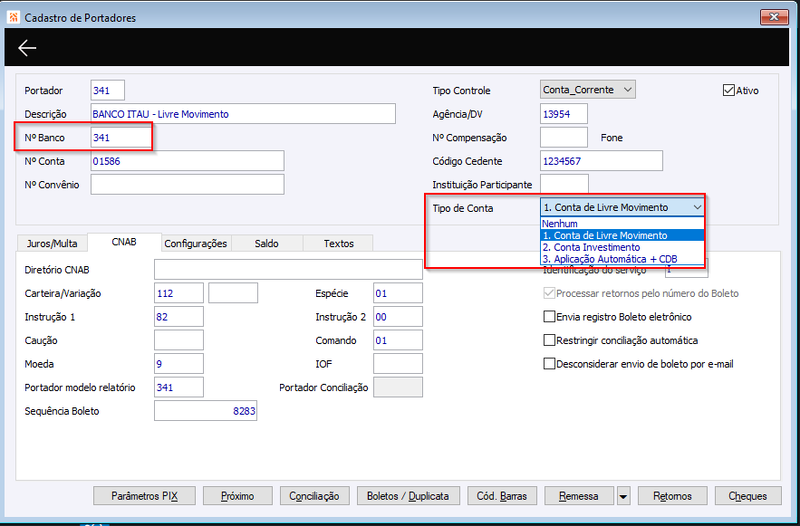Edit the Instrução 2 field
800x526 pixels.
[x=398, y=316]
